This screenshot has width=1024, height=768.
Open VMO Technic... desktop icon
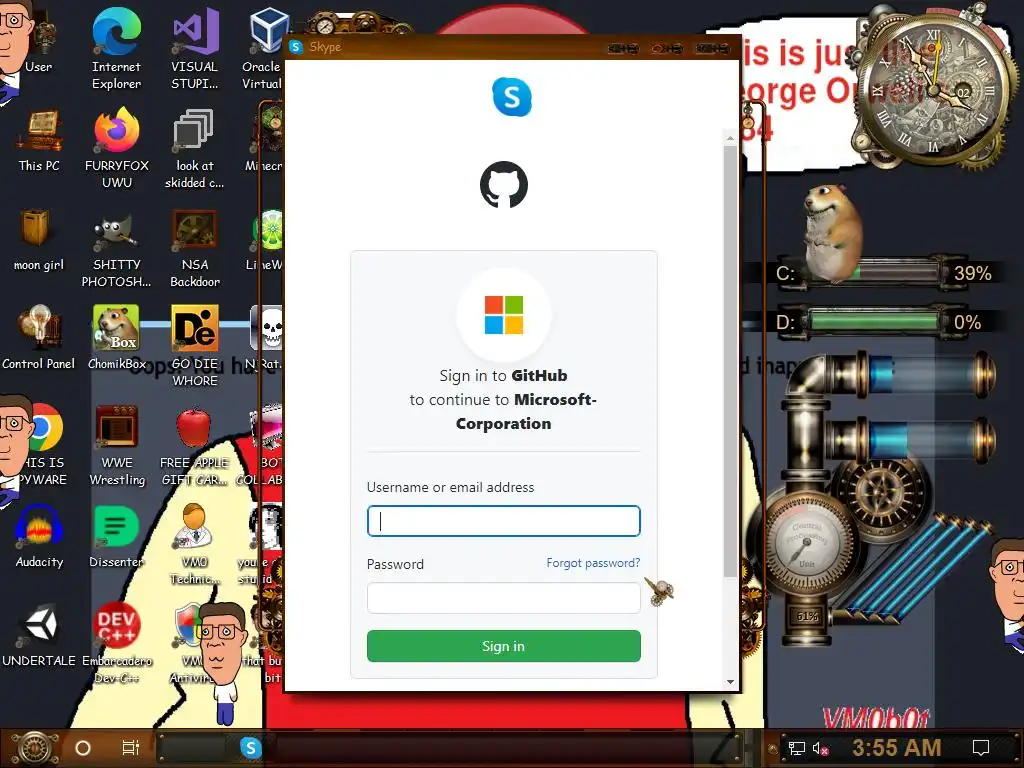click(x=194, y=544)
